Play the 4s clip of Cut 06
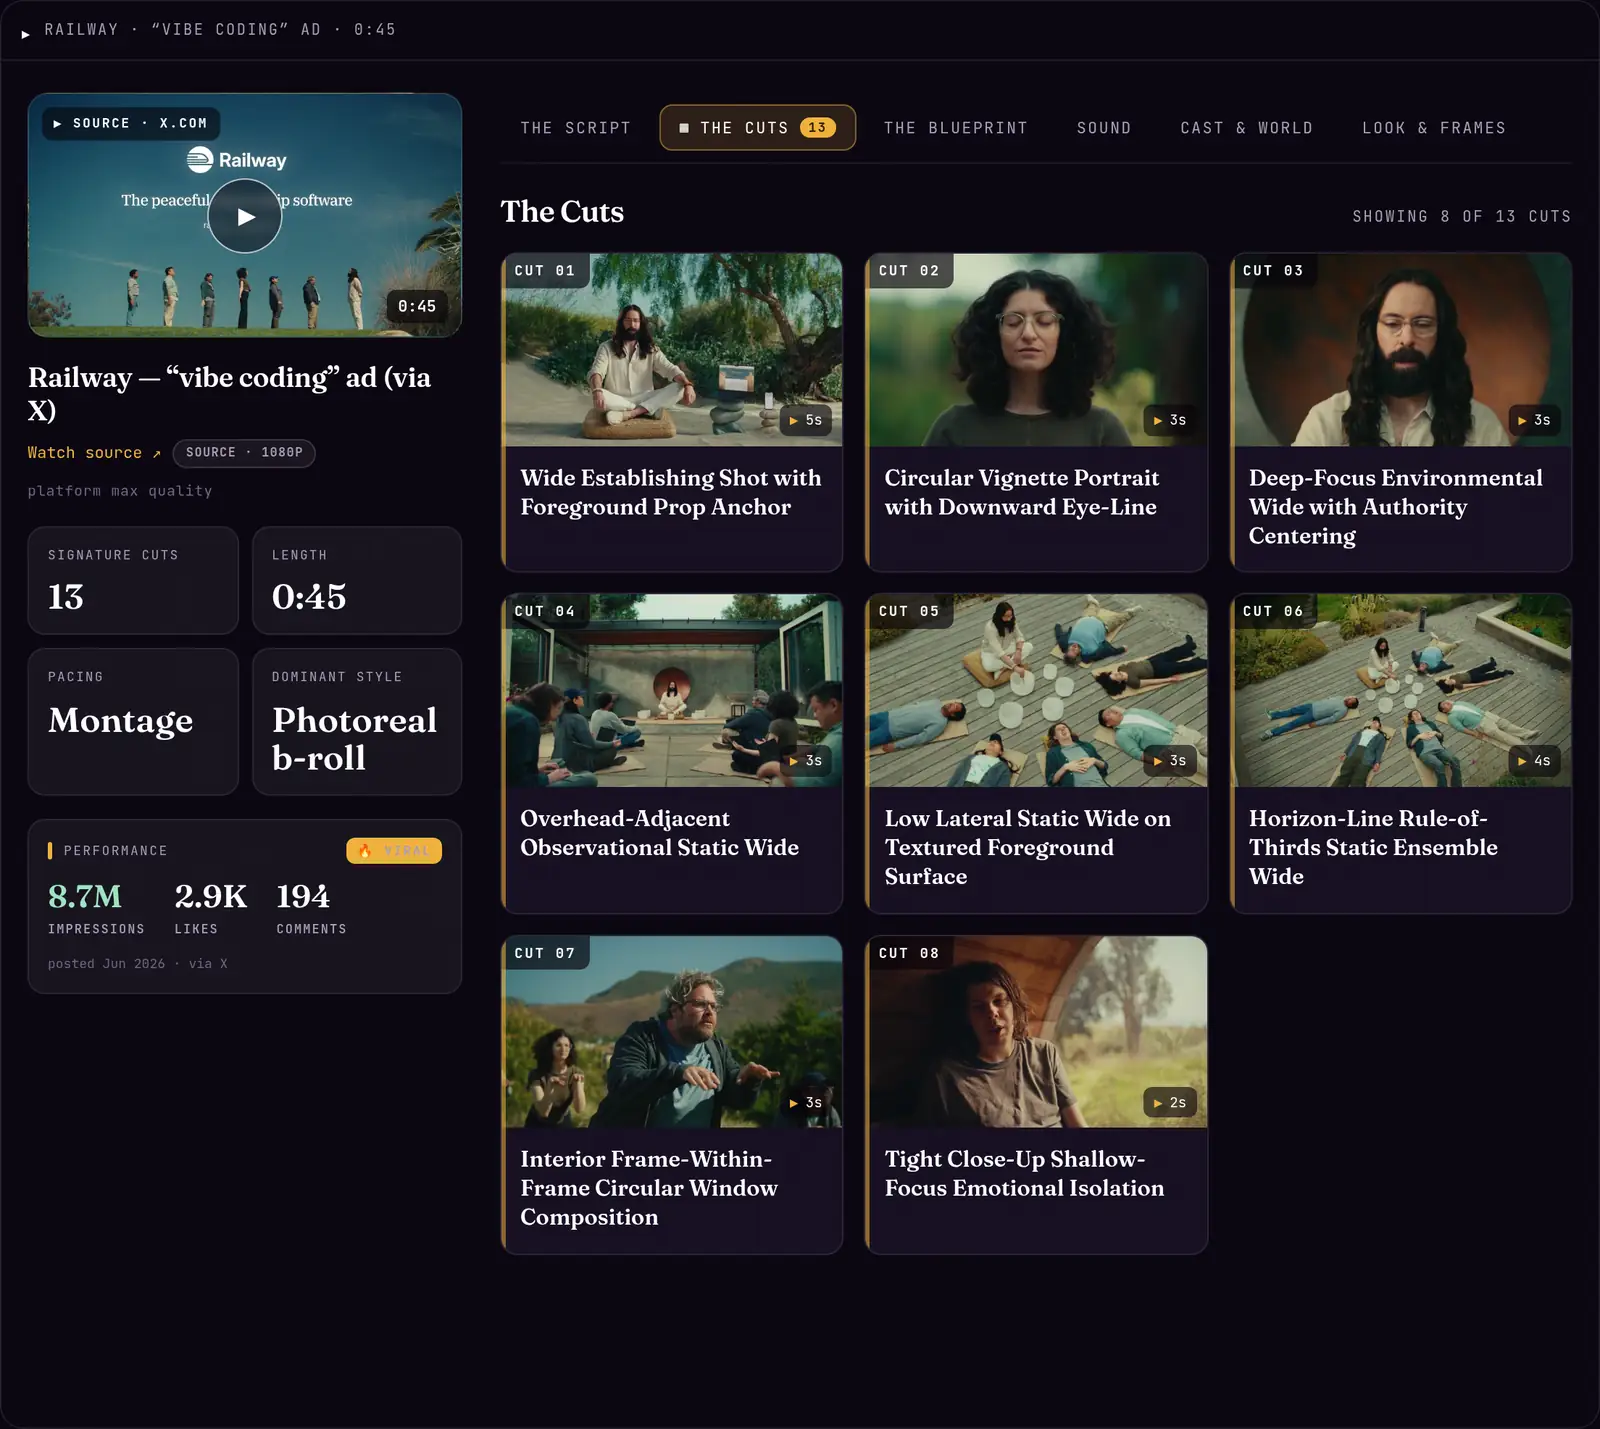Viewport: 1600px width, 1429px height. [1534, 761]
